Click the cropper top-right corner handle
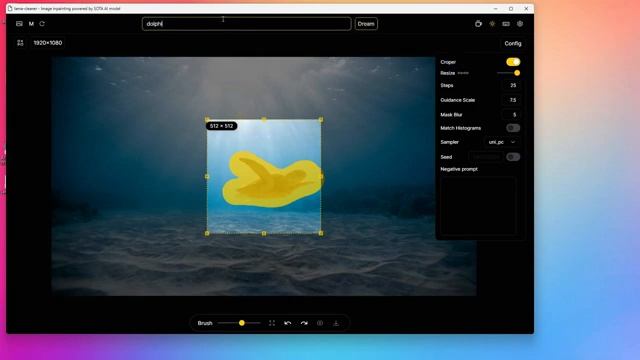This screenshot has width=640, height=360. pyautogui.click(x=321, y=120)
